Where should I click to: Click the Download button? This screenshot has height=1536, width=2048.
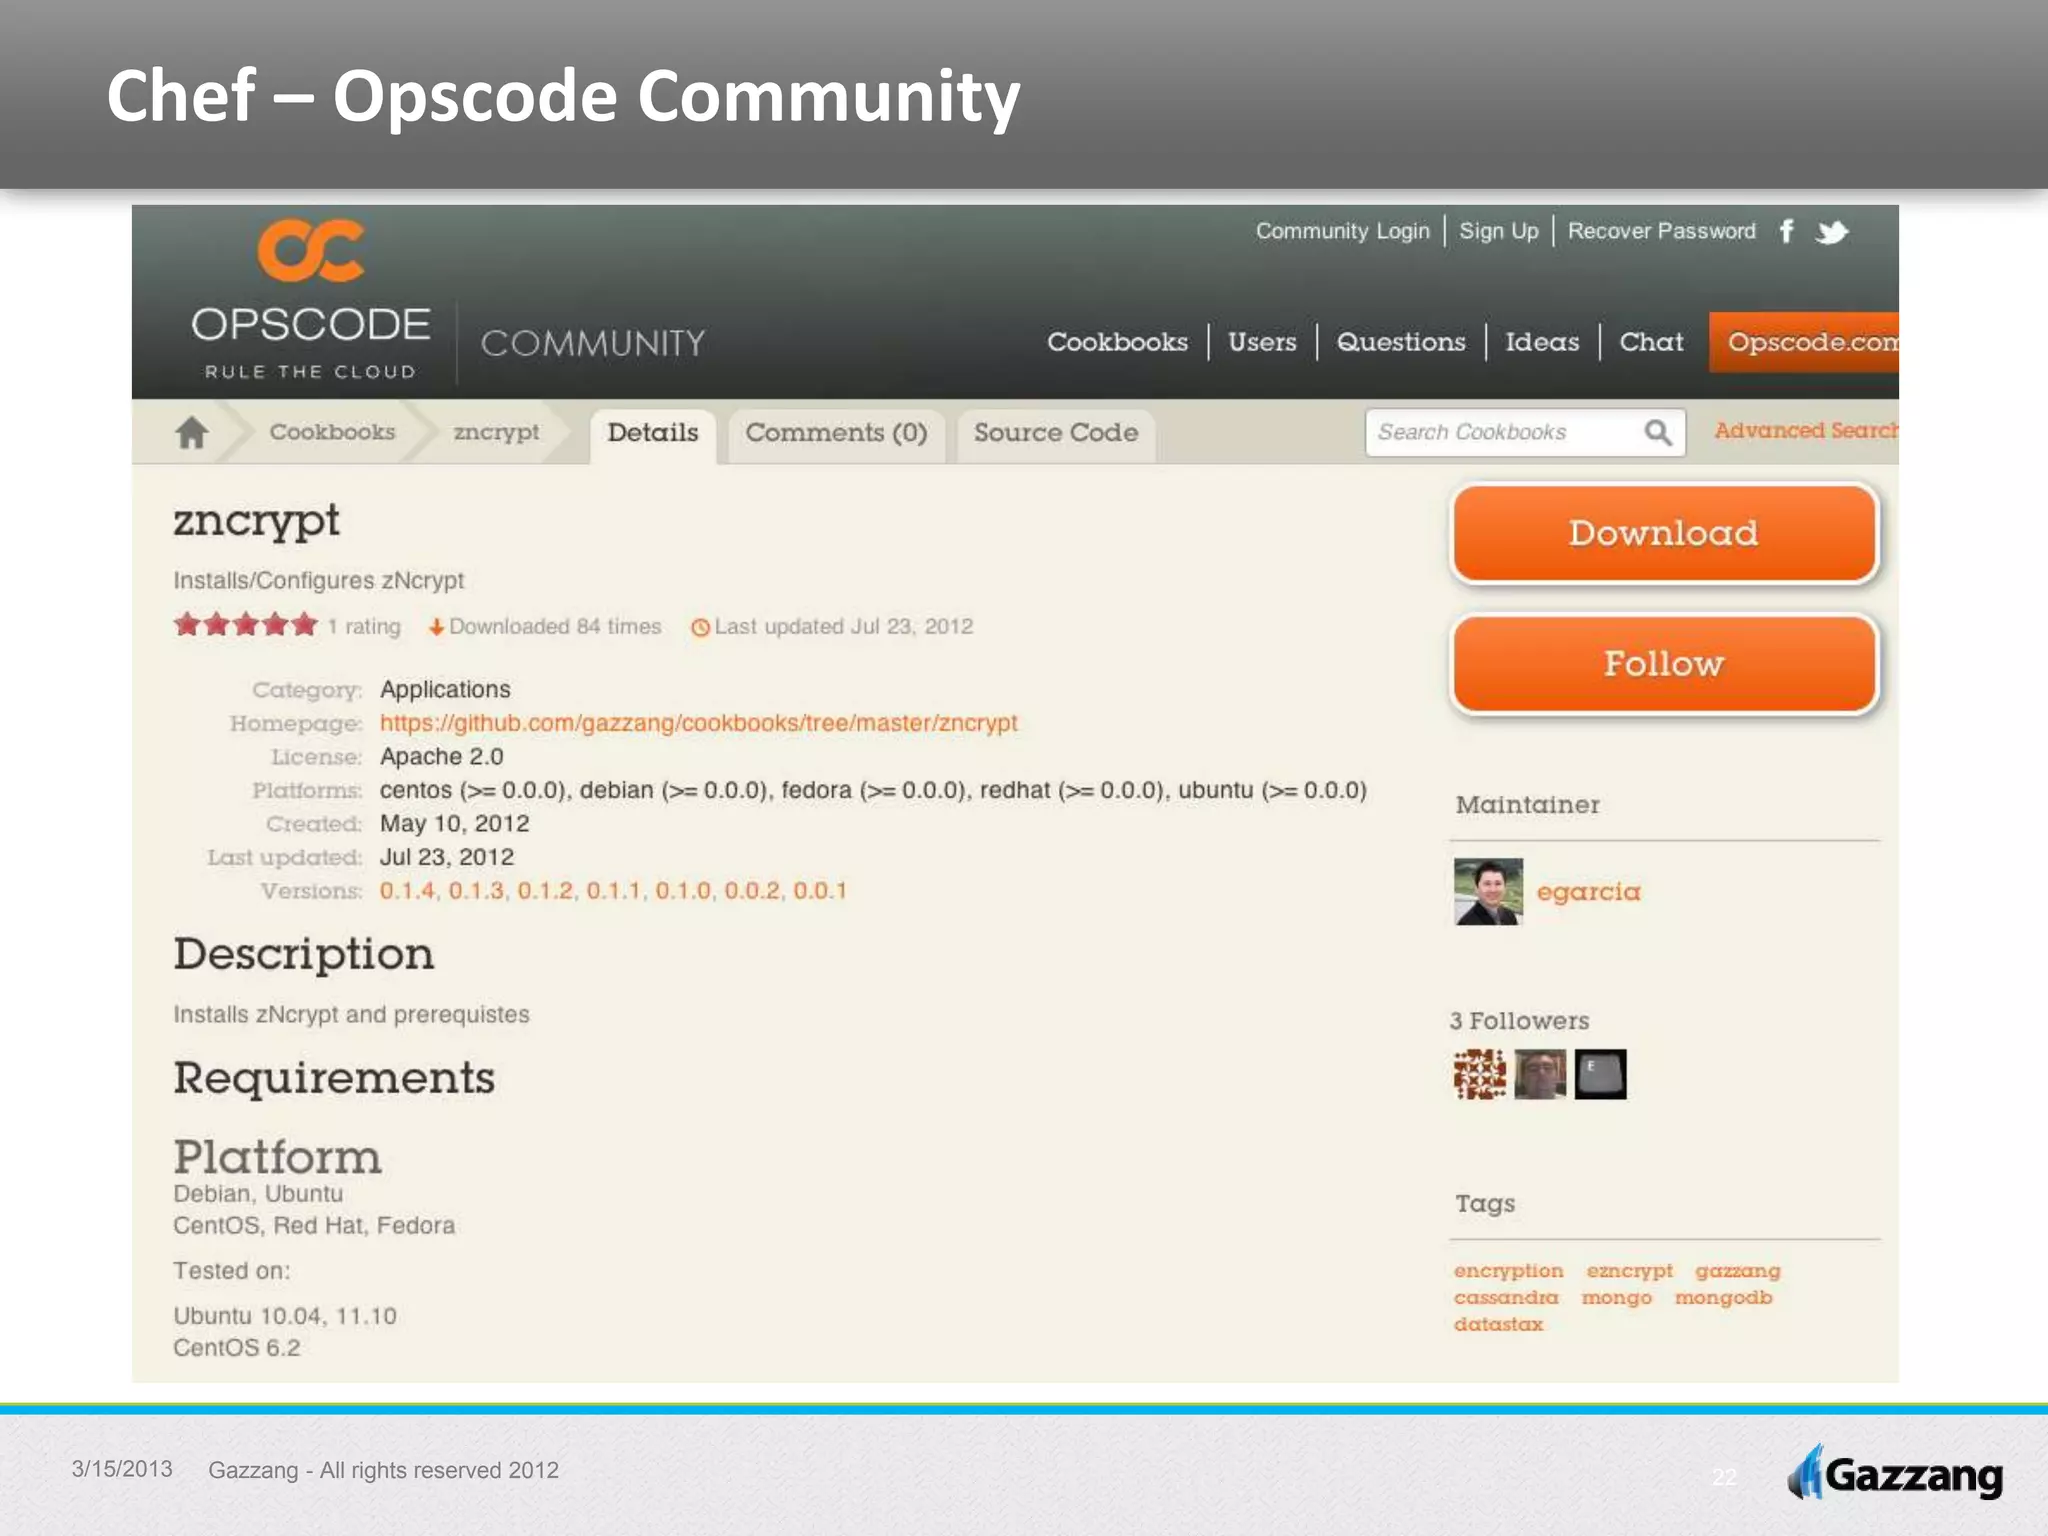point(1664,533)
